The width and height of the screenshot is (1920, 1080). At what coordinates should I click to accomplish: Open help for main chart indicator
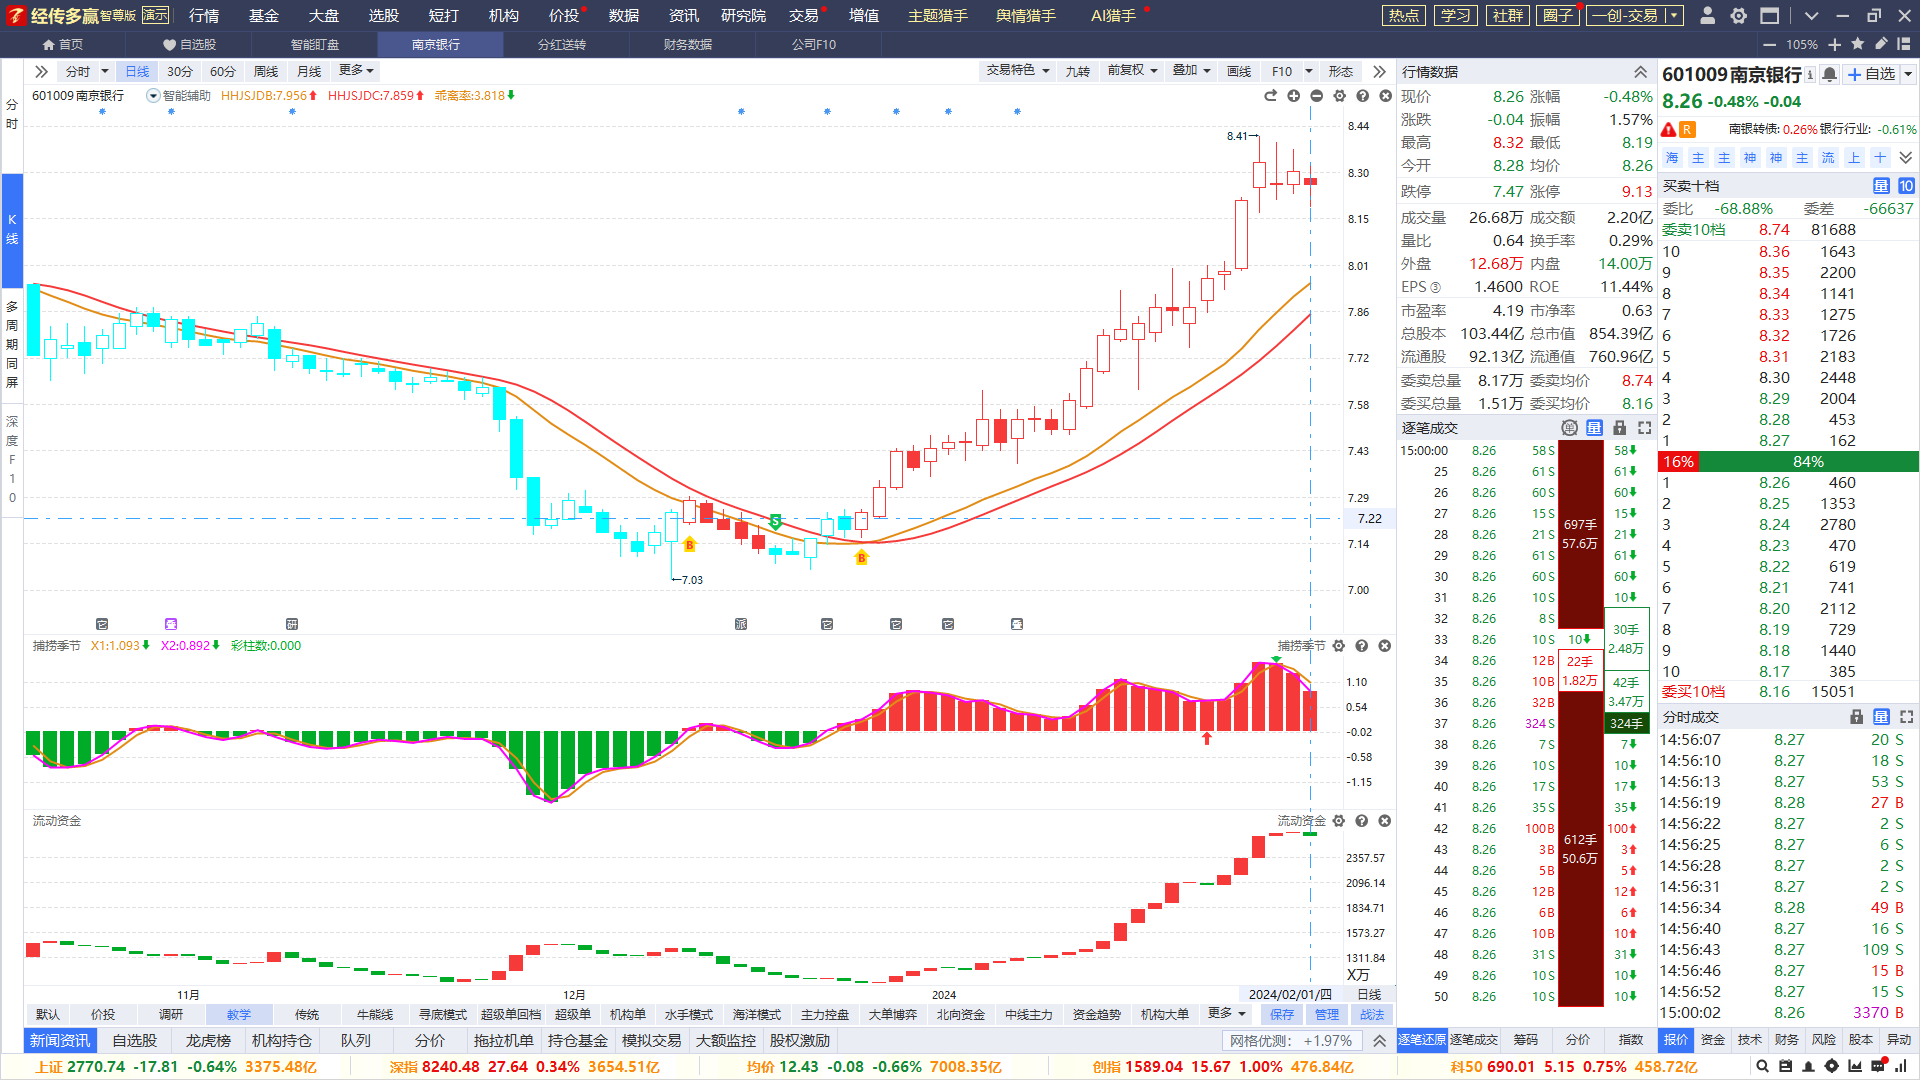pyautogui.click(x=1363, y=96)
